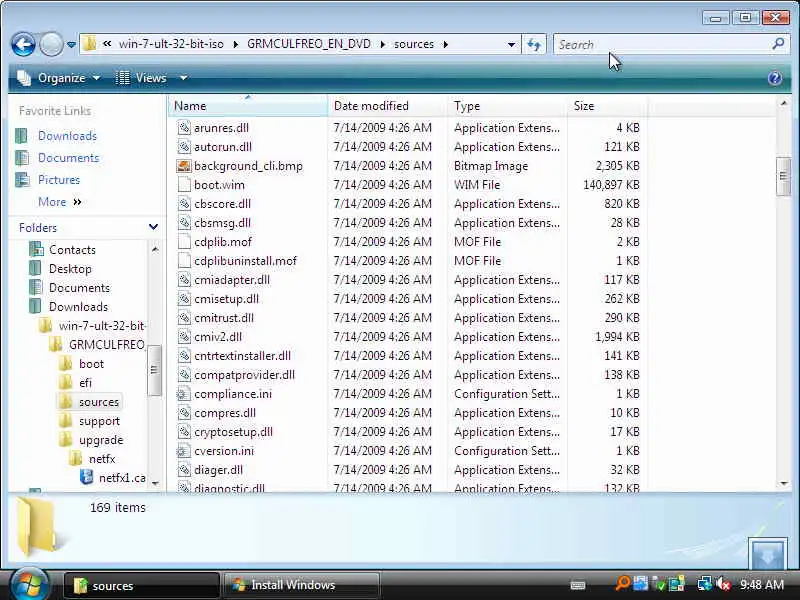Click the folder tree scroll up arrow
Screen dimensions: 800x600
tap(155, 249)
